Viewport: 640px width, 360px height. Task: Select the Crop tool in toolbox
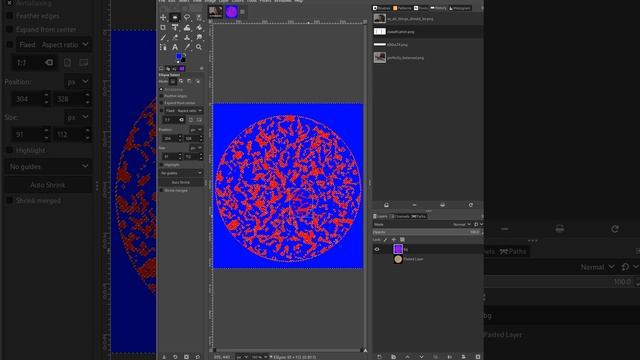[163, 27]
